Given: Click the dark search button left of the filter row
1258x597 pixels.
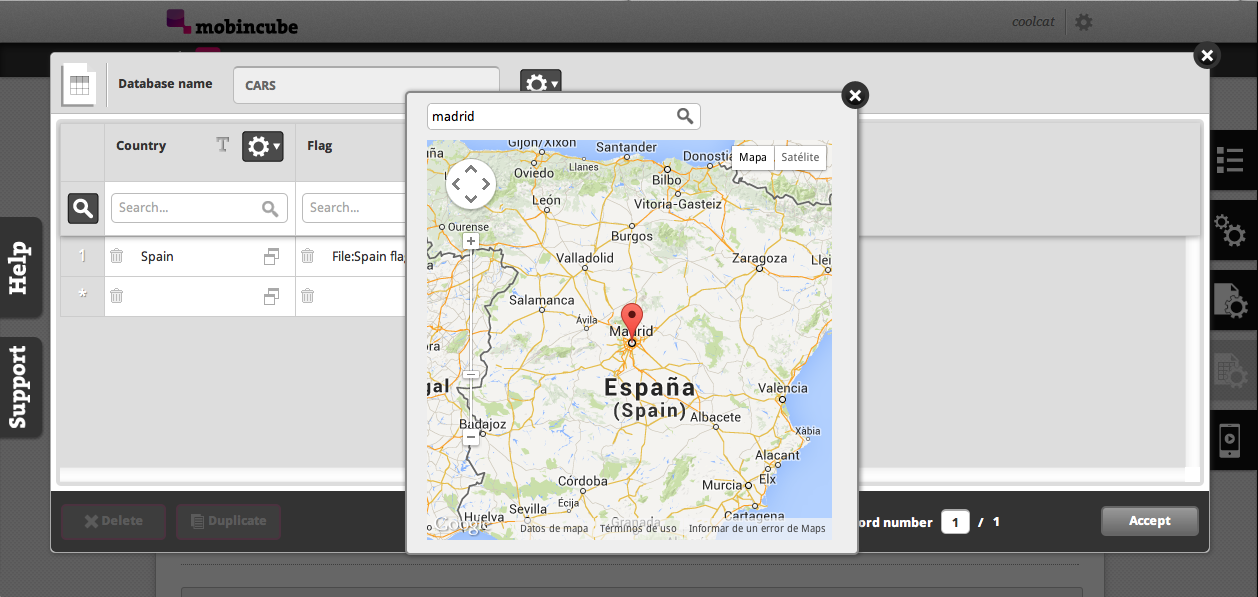Looking at the screenshot, I should tap(83, 208).
